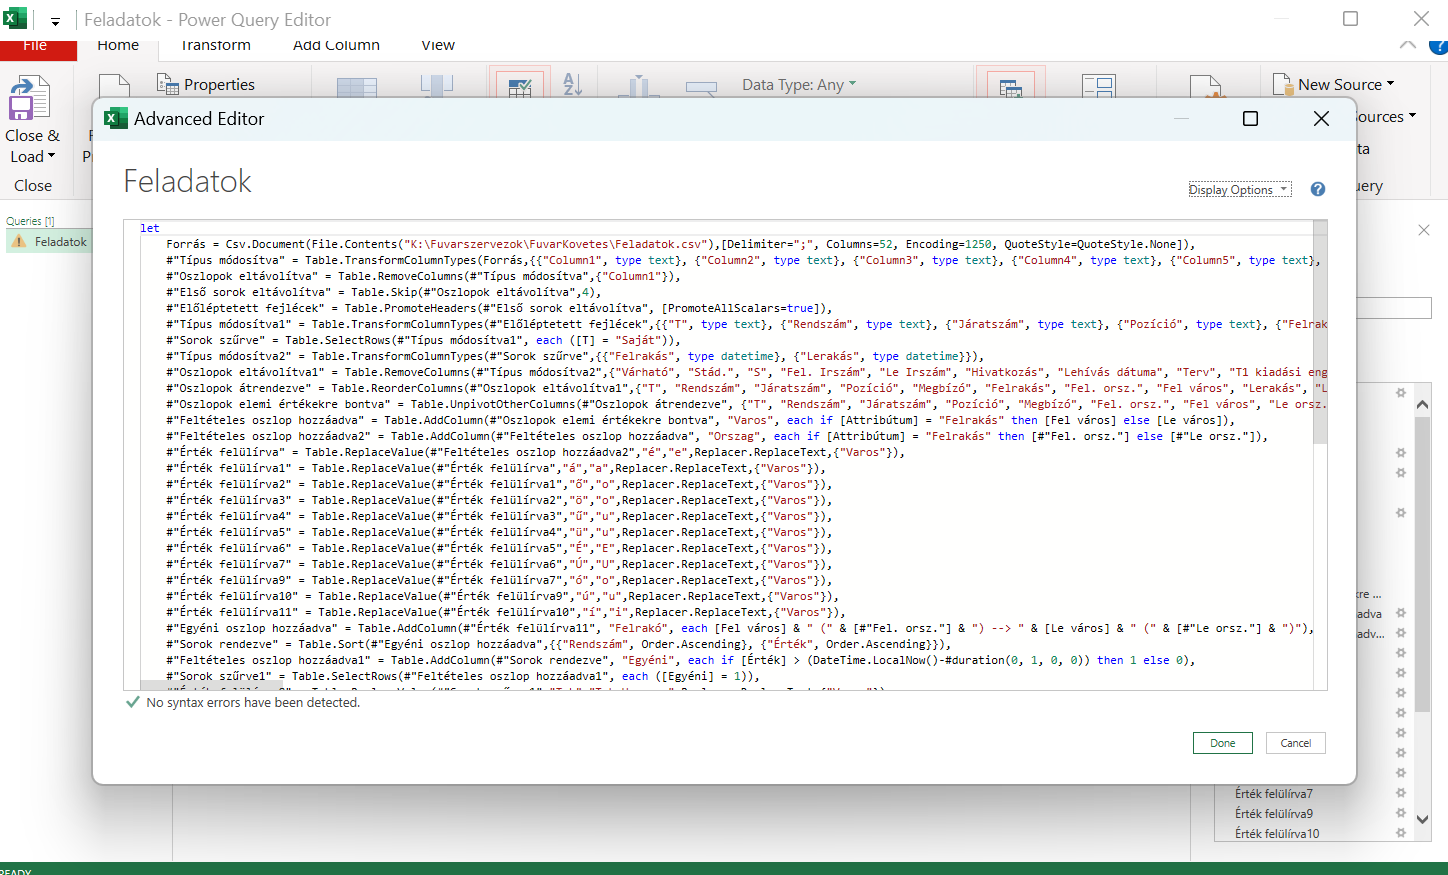Click the Advanced Editor help question icon
This screenshot has width=1448, height=875.
coord(1318,189)
